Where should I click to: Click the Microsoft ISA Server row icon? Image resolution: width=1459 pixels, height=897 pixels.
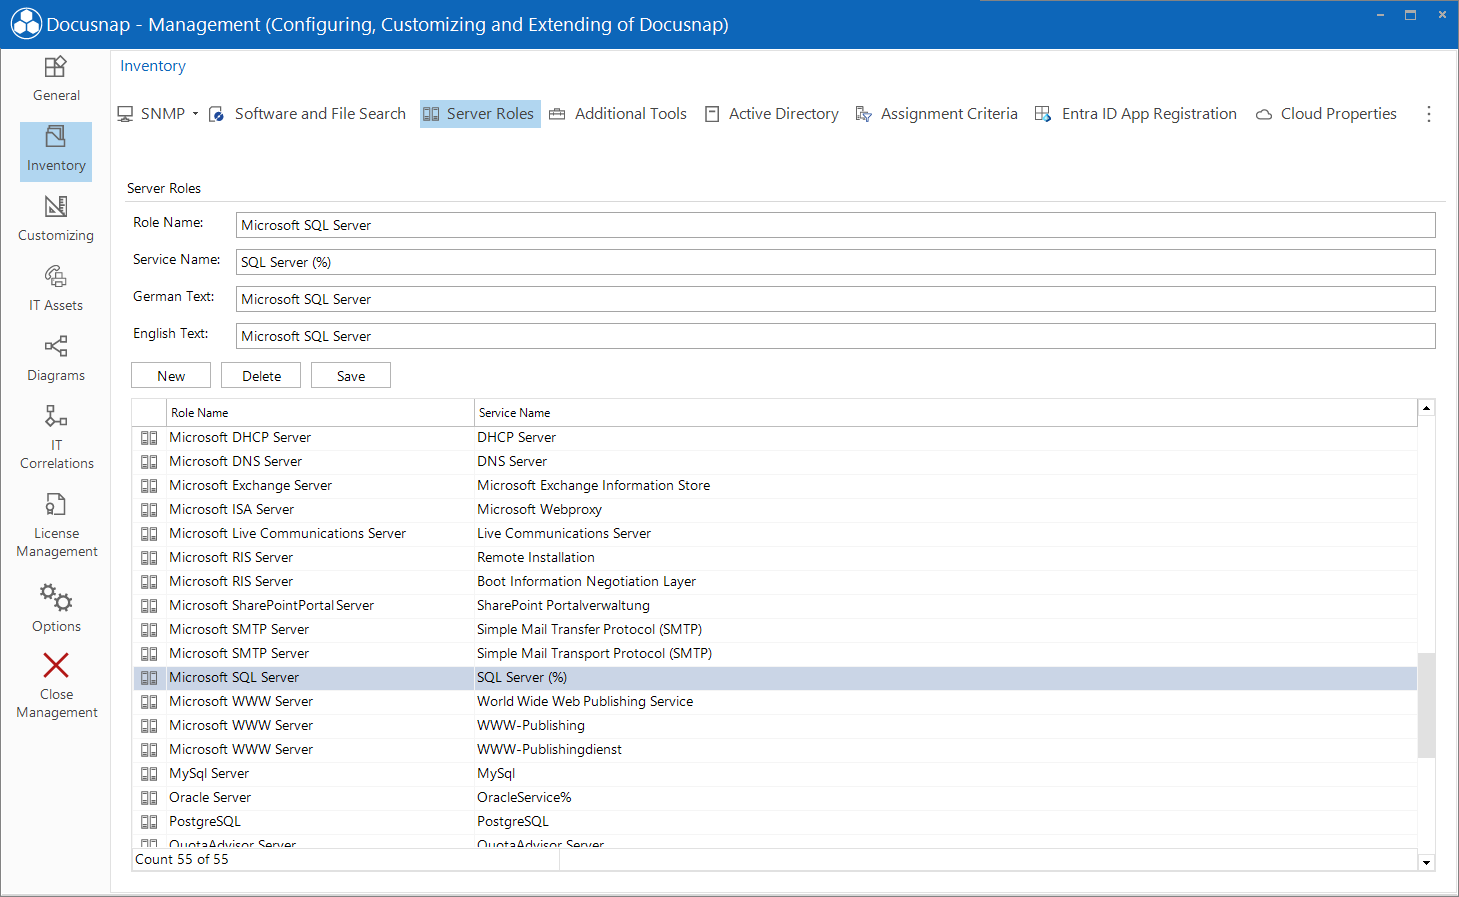pos(149,510)
